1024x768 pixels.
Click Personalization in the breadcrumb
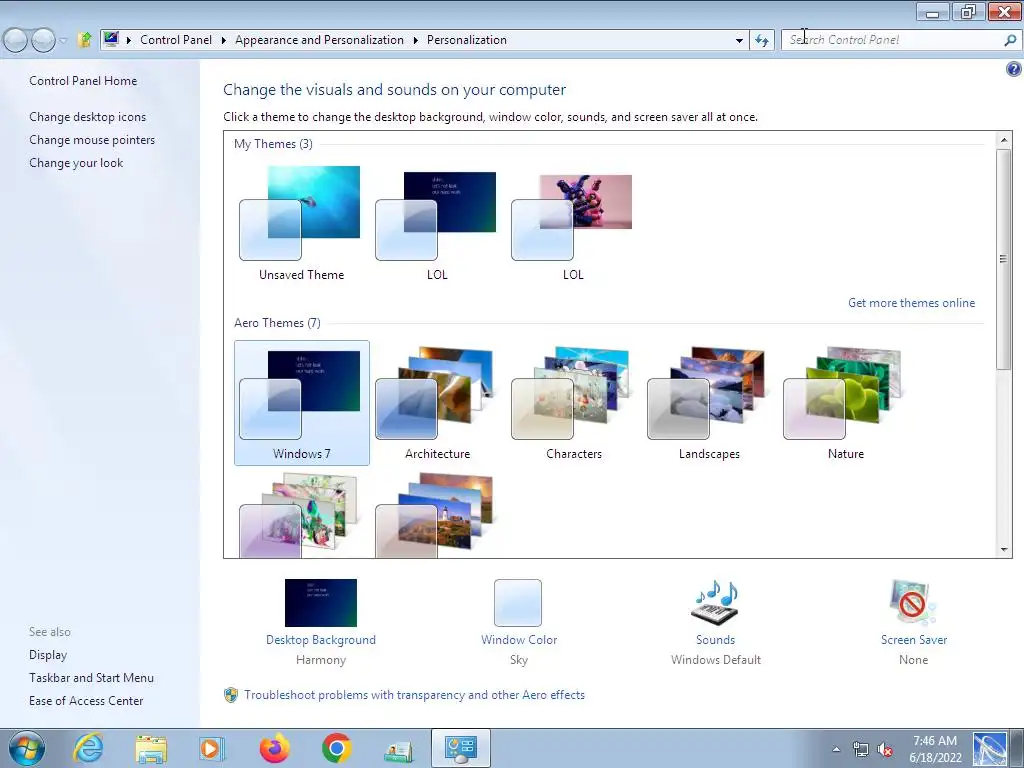coord(466,40)
